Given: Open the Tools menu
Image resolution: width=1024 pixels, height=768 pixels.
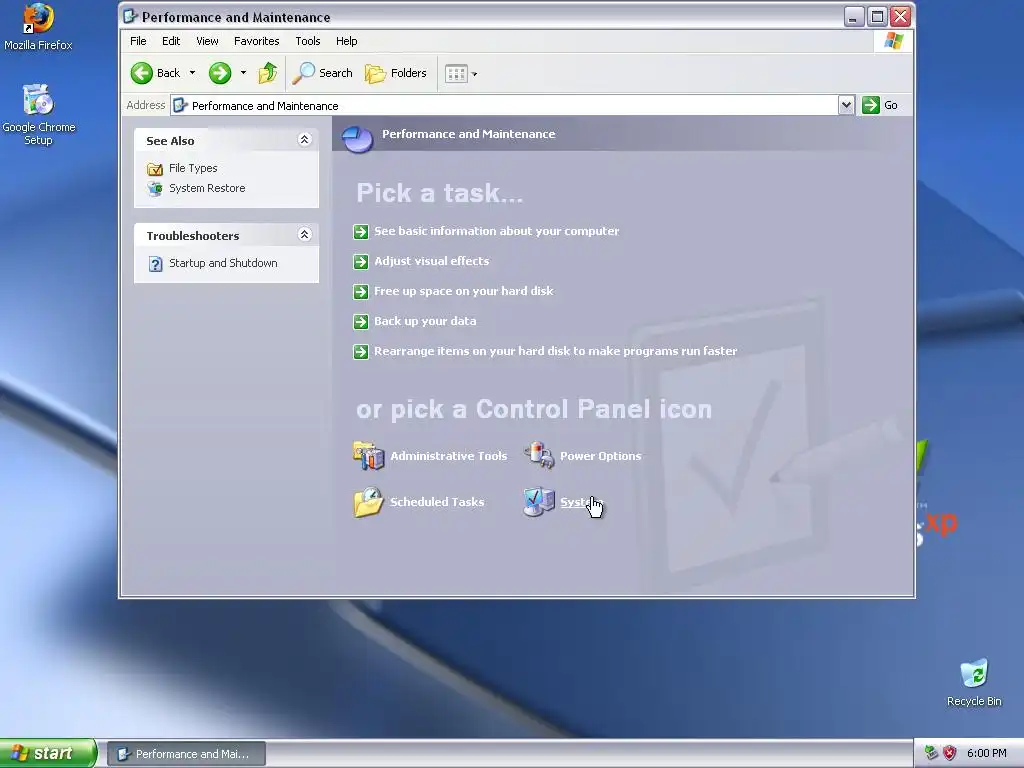Looking at the screenshot, I should [x=308, y=41].
